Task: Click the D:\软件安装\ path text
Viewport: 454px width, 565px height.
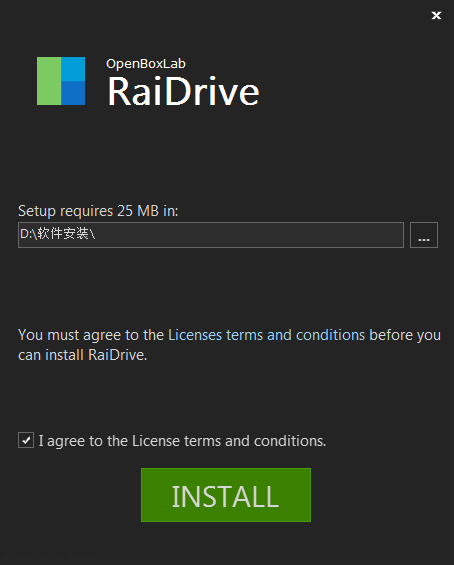Action: (58, 234)
